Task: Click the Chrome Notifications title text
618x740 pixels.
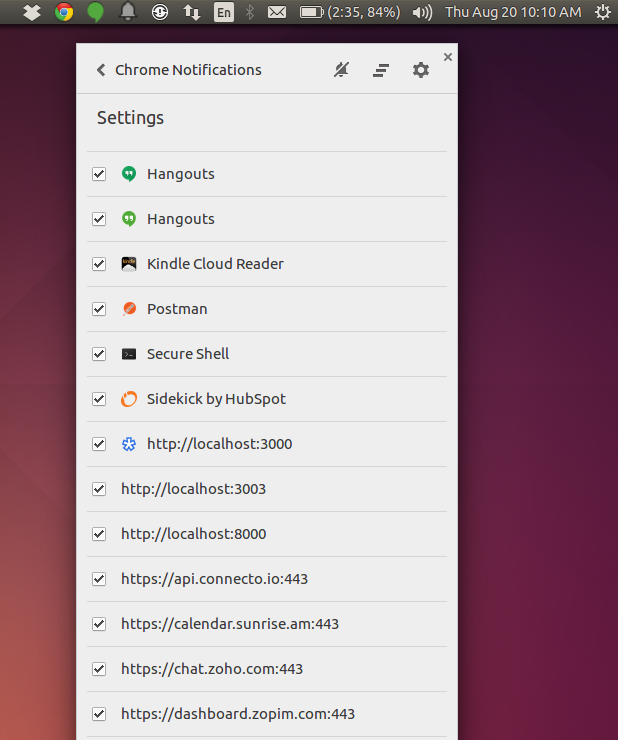Action: coord(188,70)
